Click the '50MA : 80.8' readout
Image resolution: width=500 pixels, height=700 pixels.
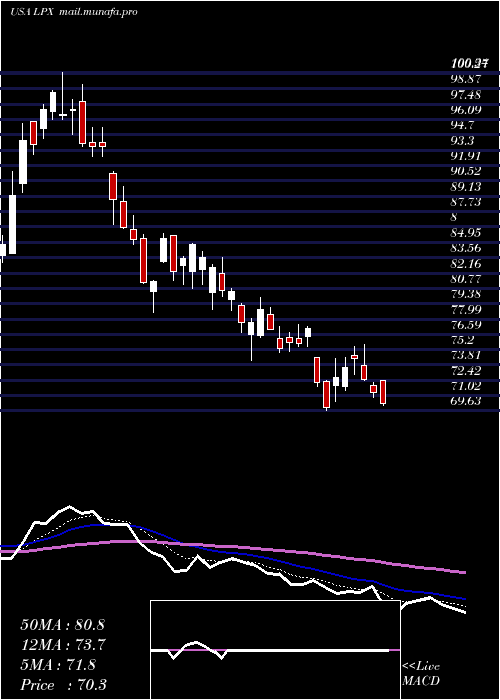[62, 625]
